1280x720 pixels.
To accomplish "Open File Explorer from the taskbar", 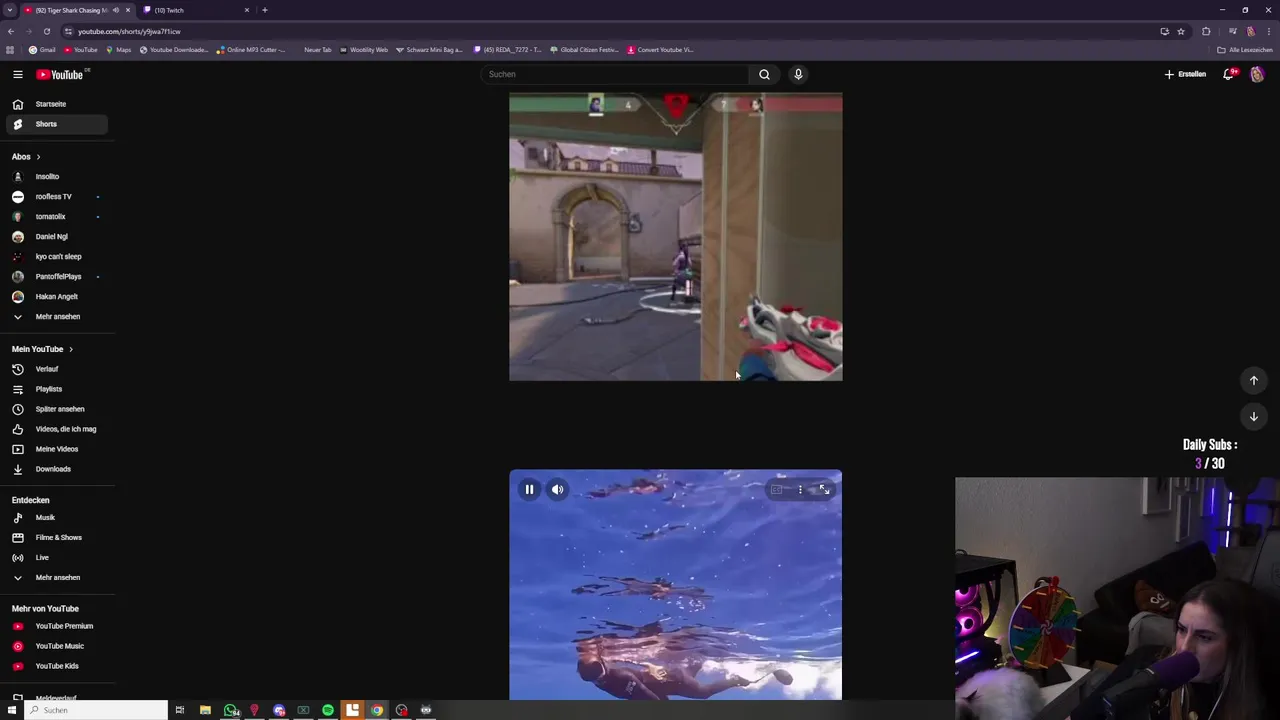I will coord(205,710).
